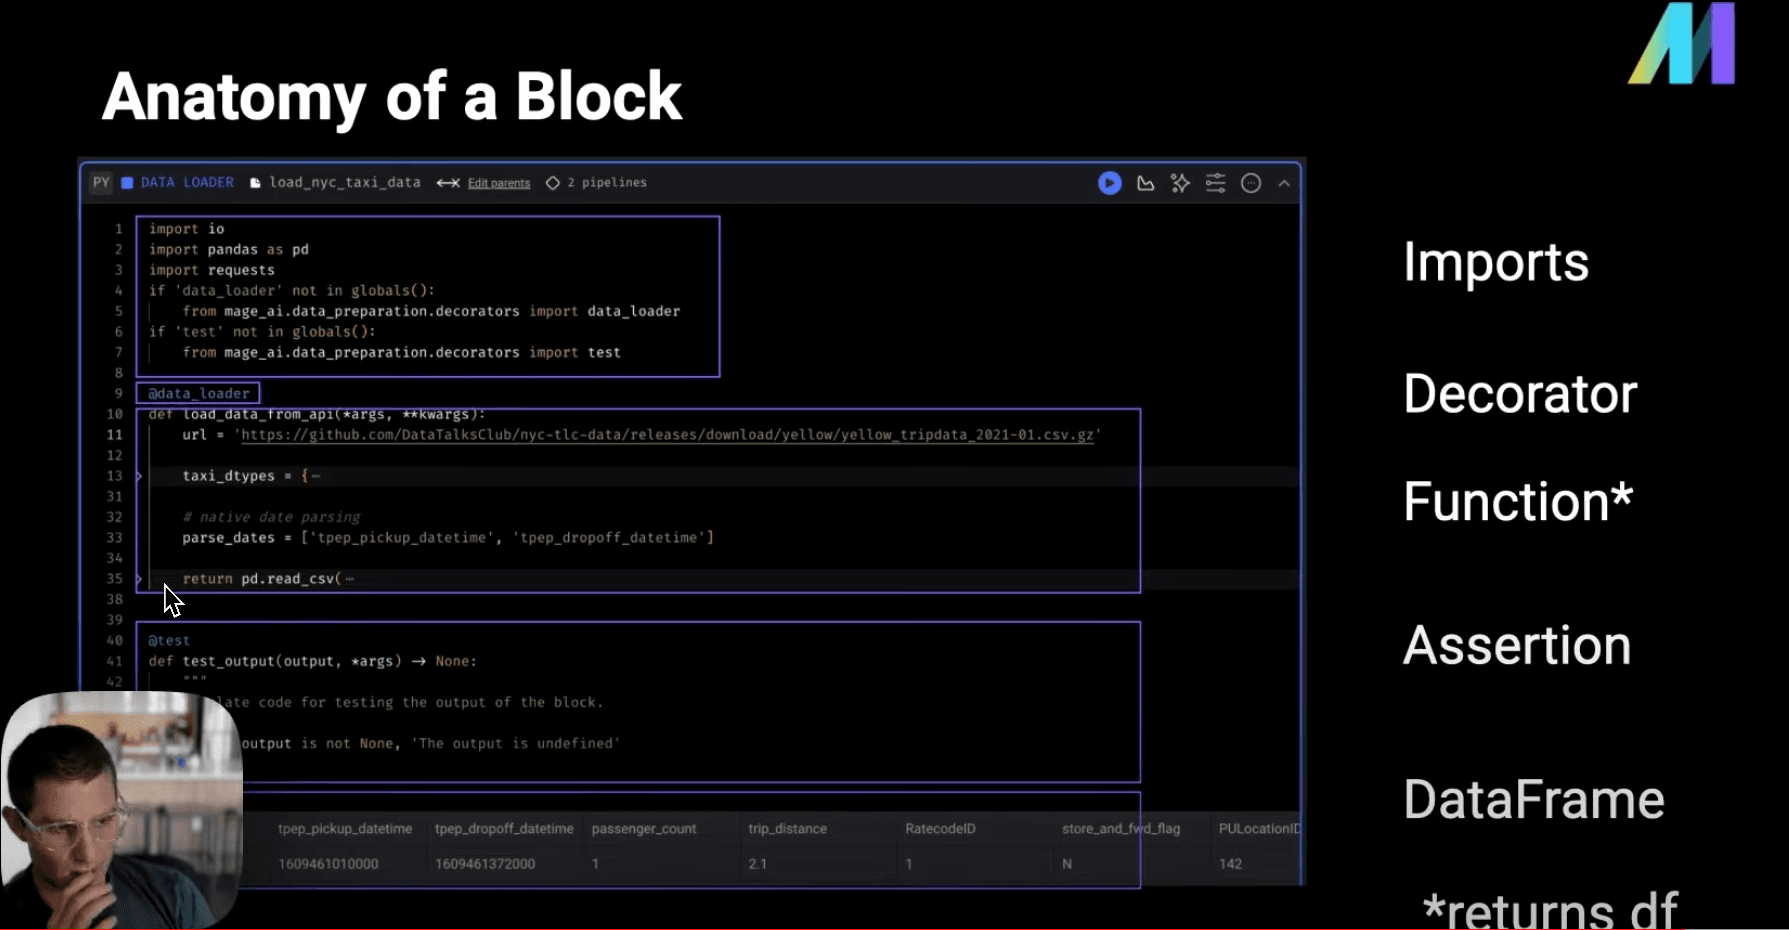
Task: Click the DATA LOADER block type label
Action: coord(187,182)
